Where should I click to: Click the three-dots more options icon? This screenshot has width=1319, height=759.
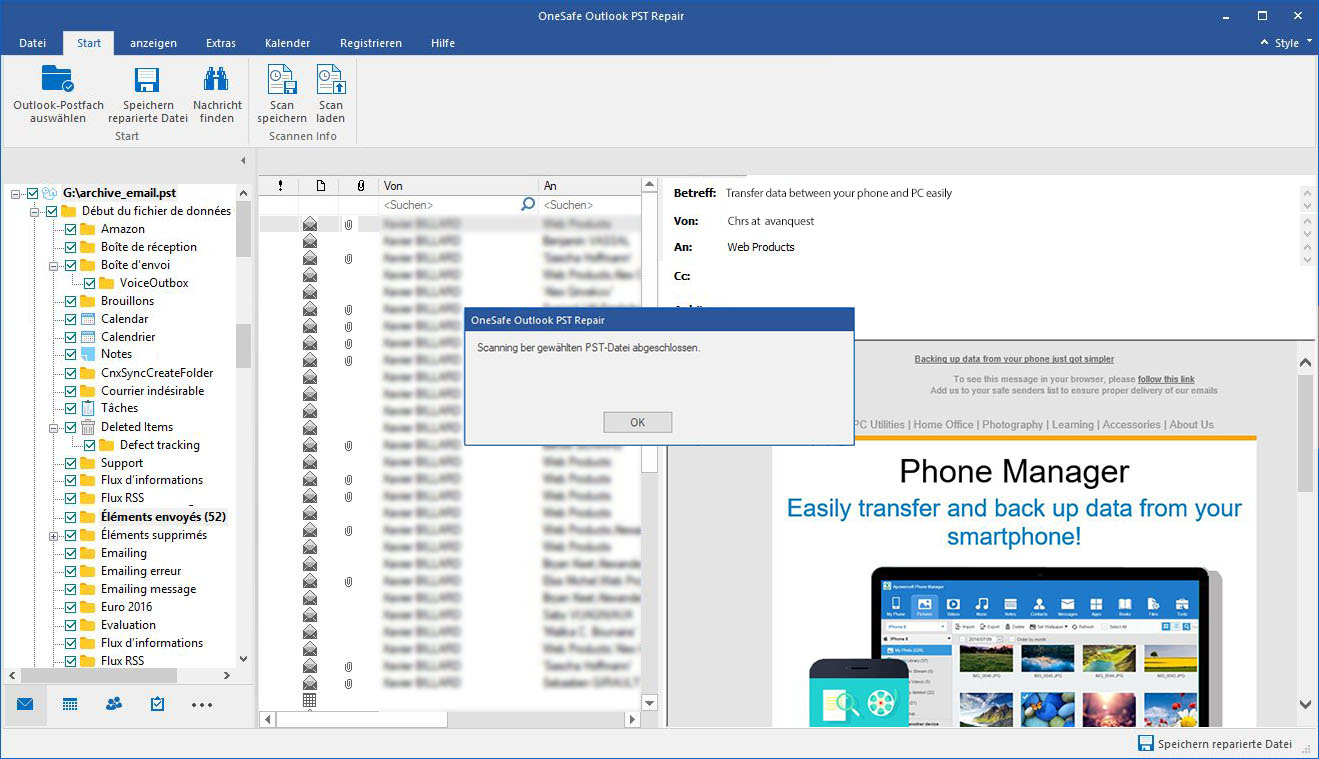click(x=202, y=705)
